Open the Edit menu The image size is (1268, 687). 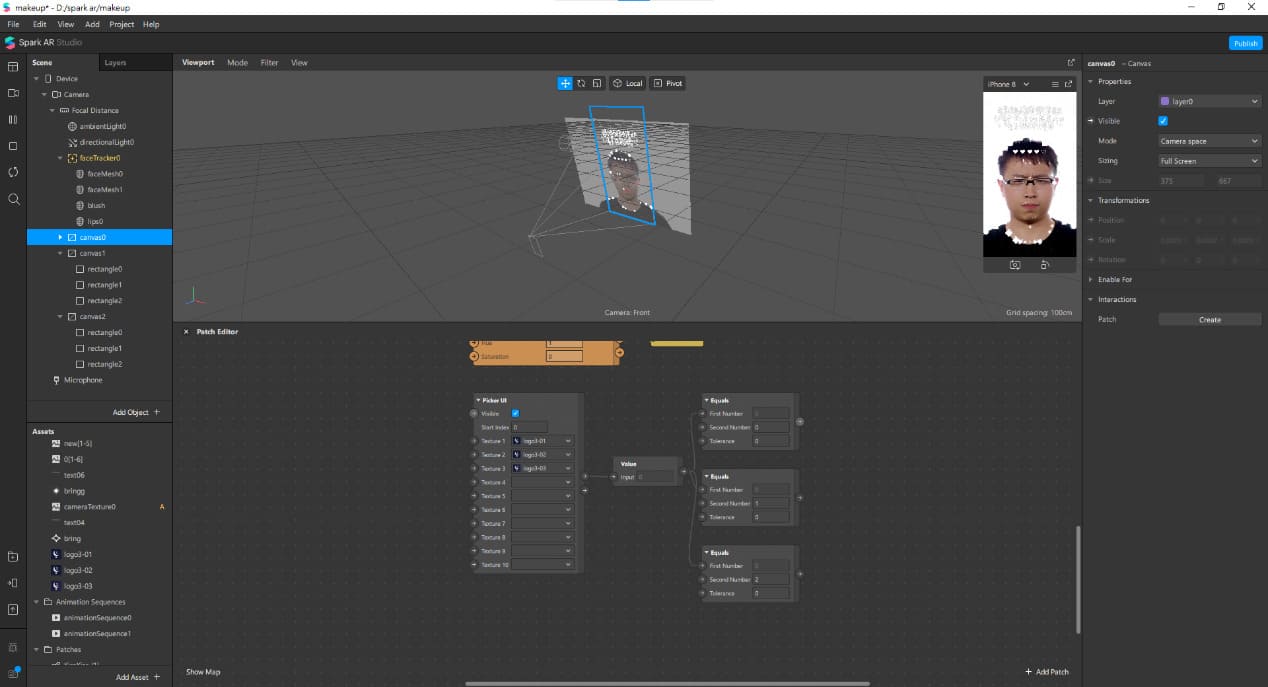tap(39, 24)
